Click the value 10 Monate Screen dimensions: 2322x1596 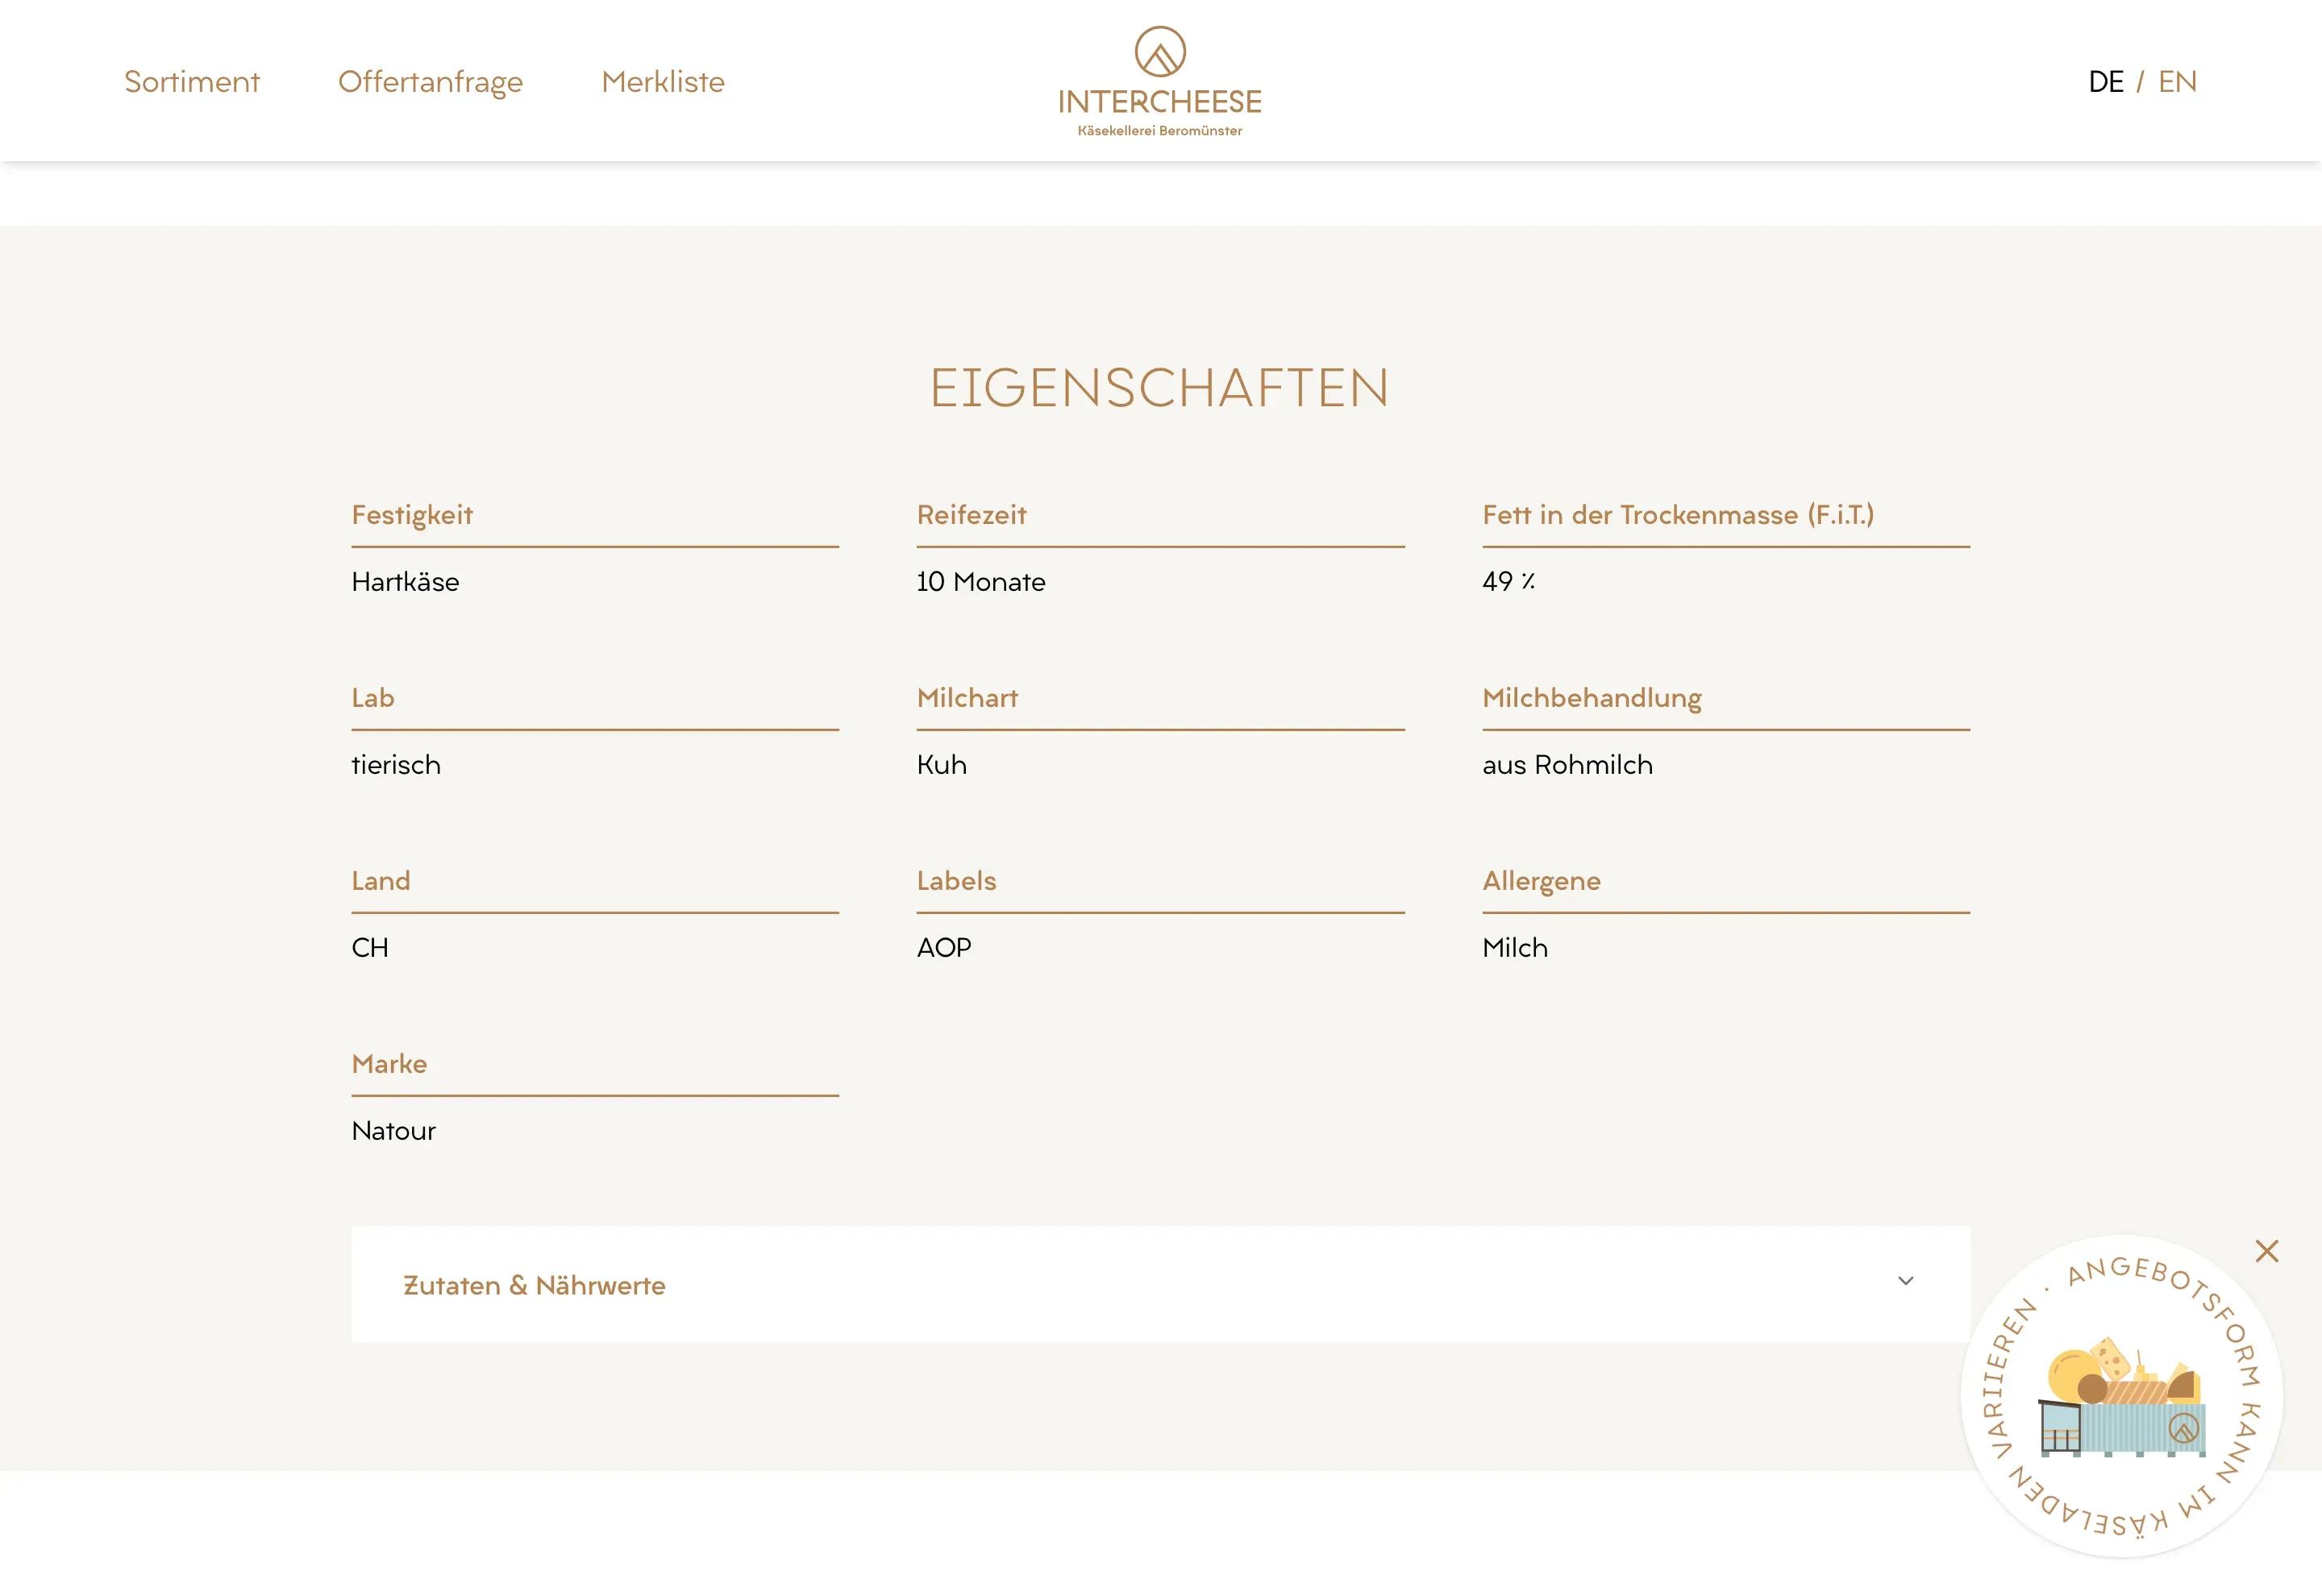pyautogui.click(x=981, y=581)
